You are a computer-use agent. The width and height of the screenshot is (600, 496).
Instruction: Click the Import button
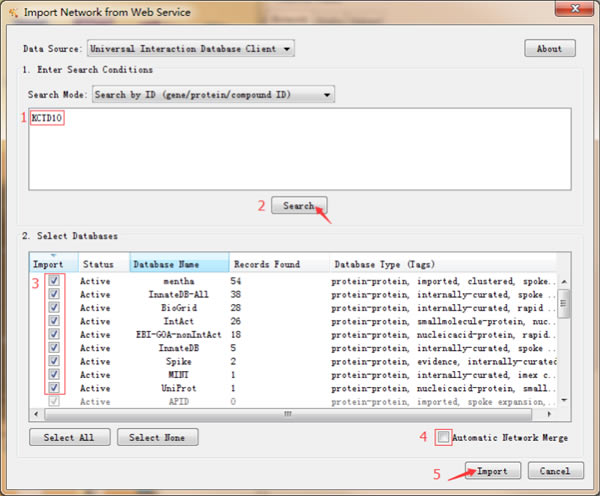pyautogui.click(x=493, y=471)
